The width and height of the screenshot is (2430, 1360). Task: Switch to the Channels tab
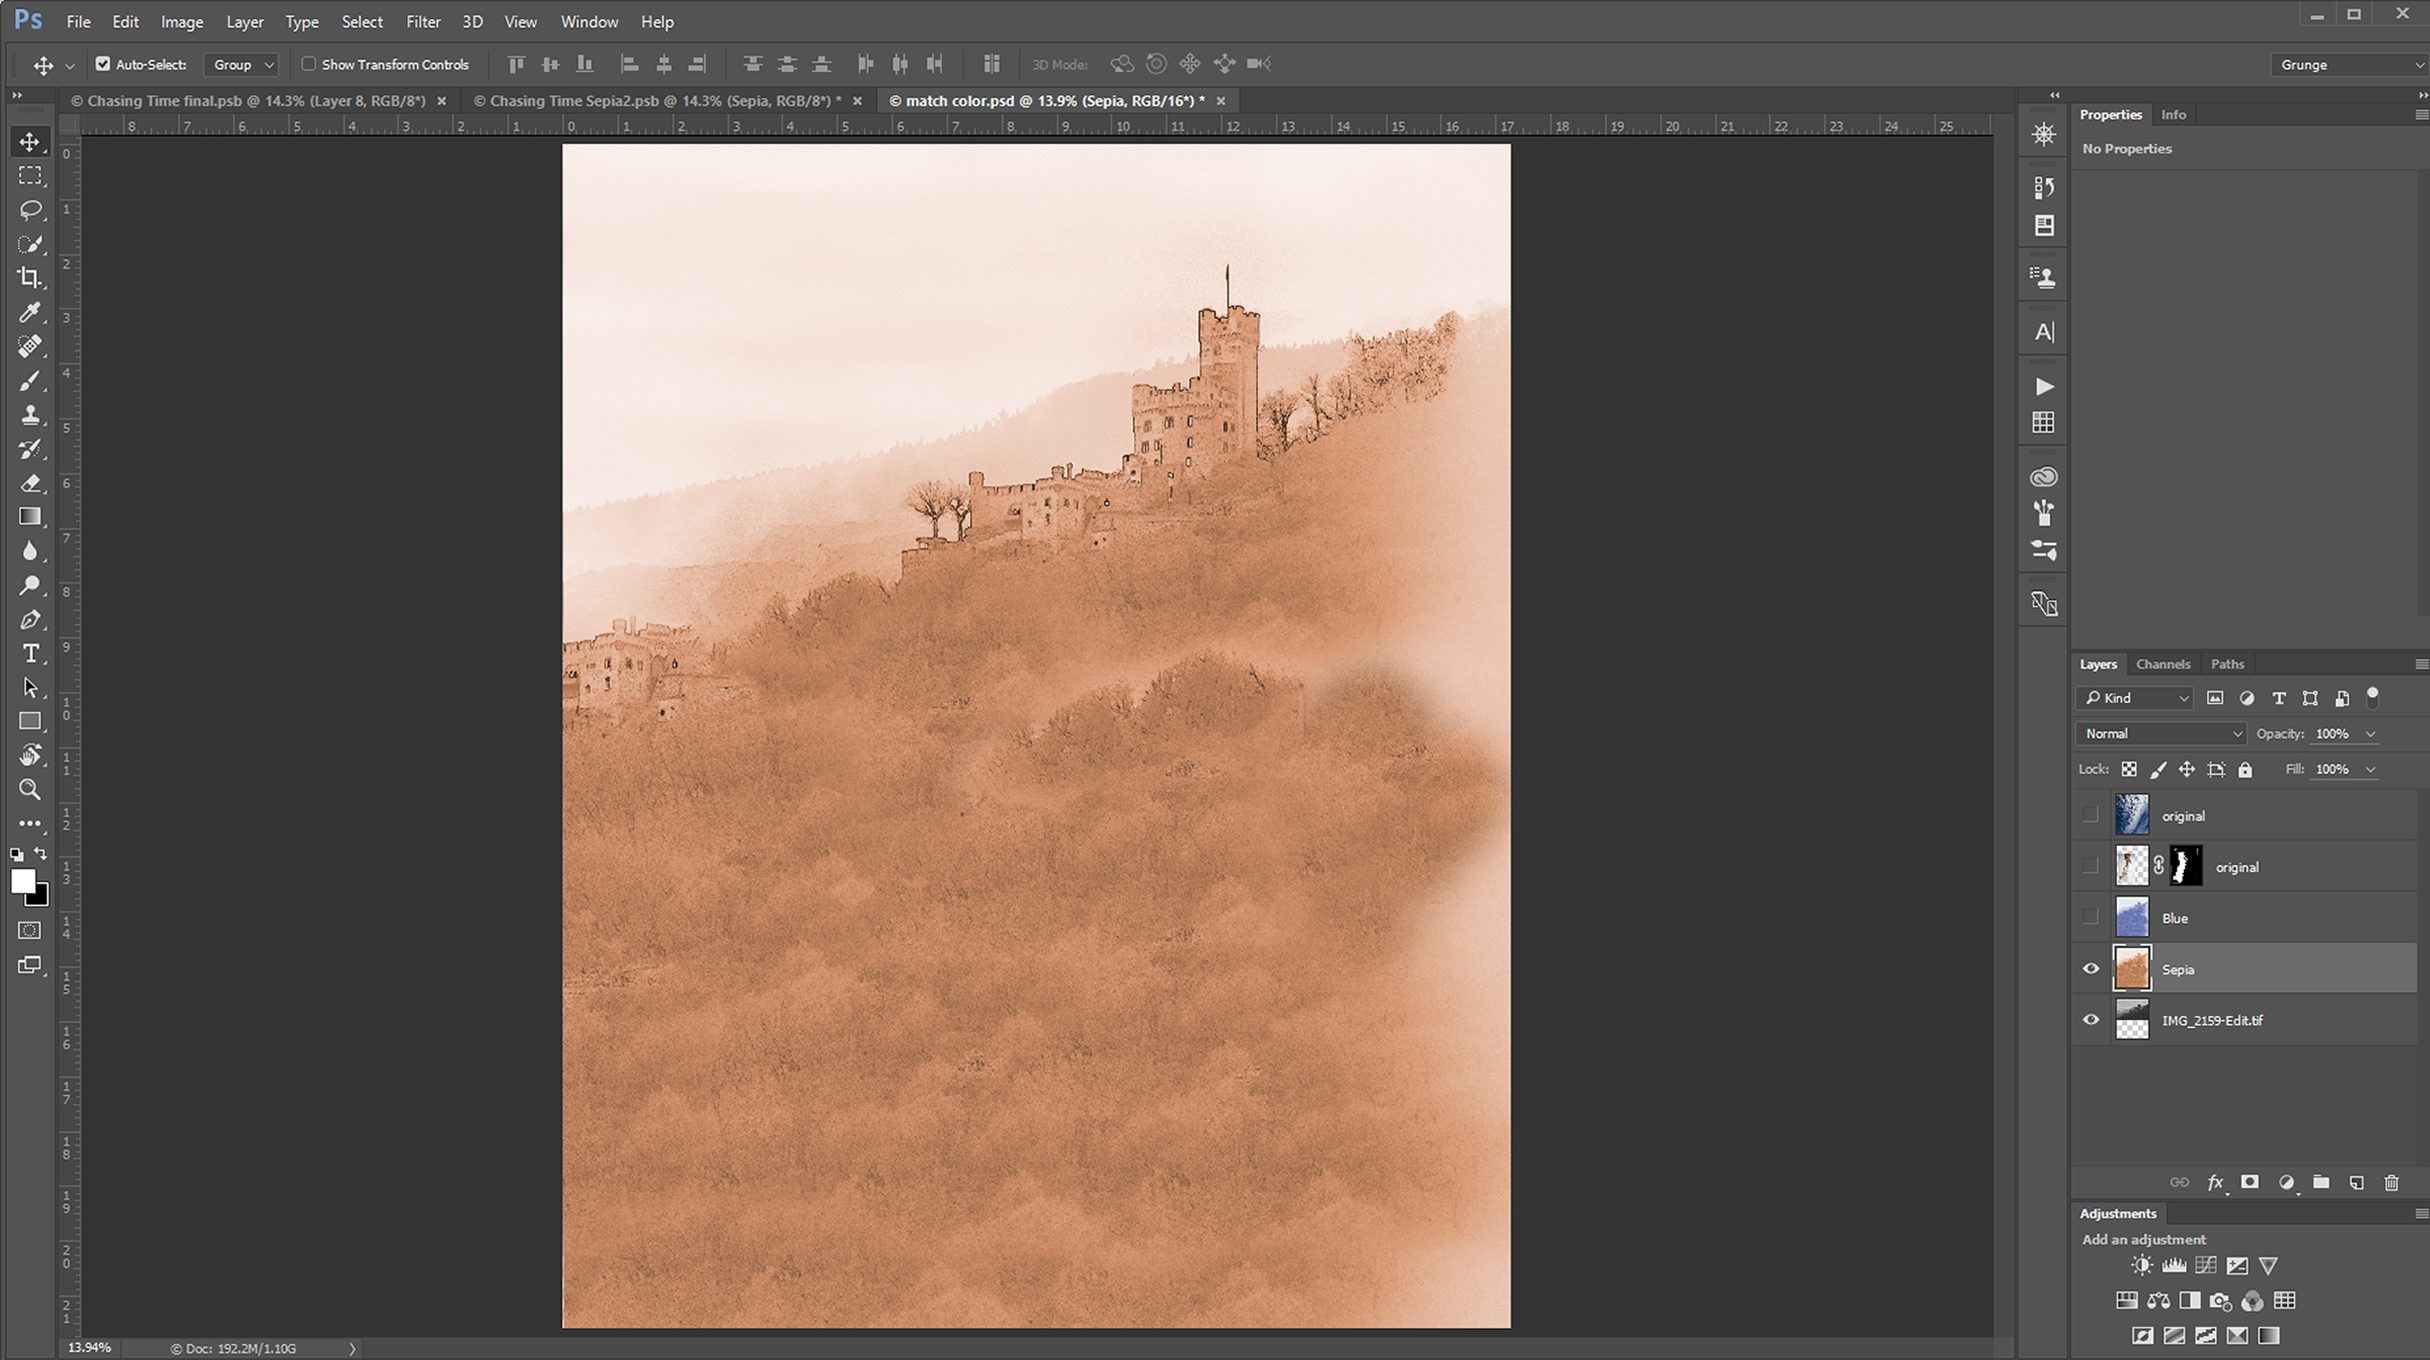click(2162, 664)
